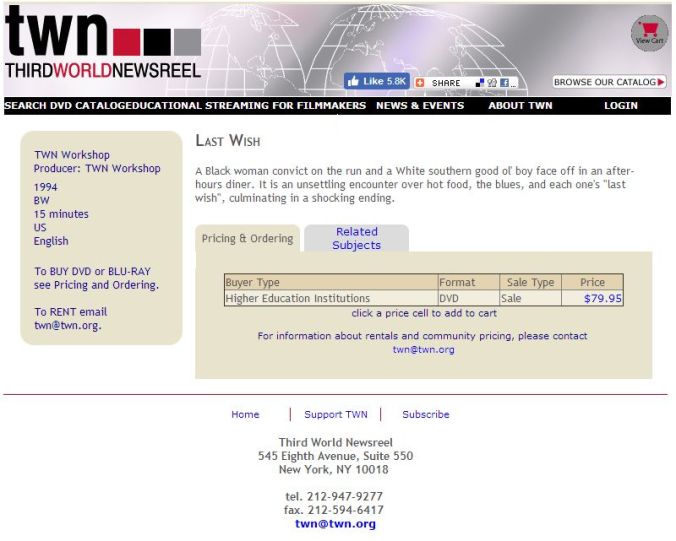The width and height of the screenshot is (676, 541).
Task: Share via the small Facebook icon
Action: [x=503, y=83]
